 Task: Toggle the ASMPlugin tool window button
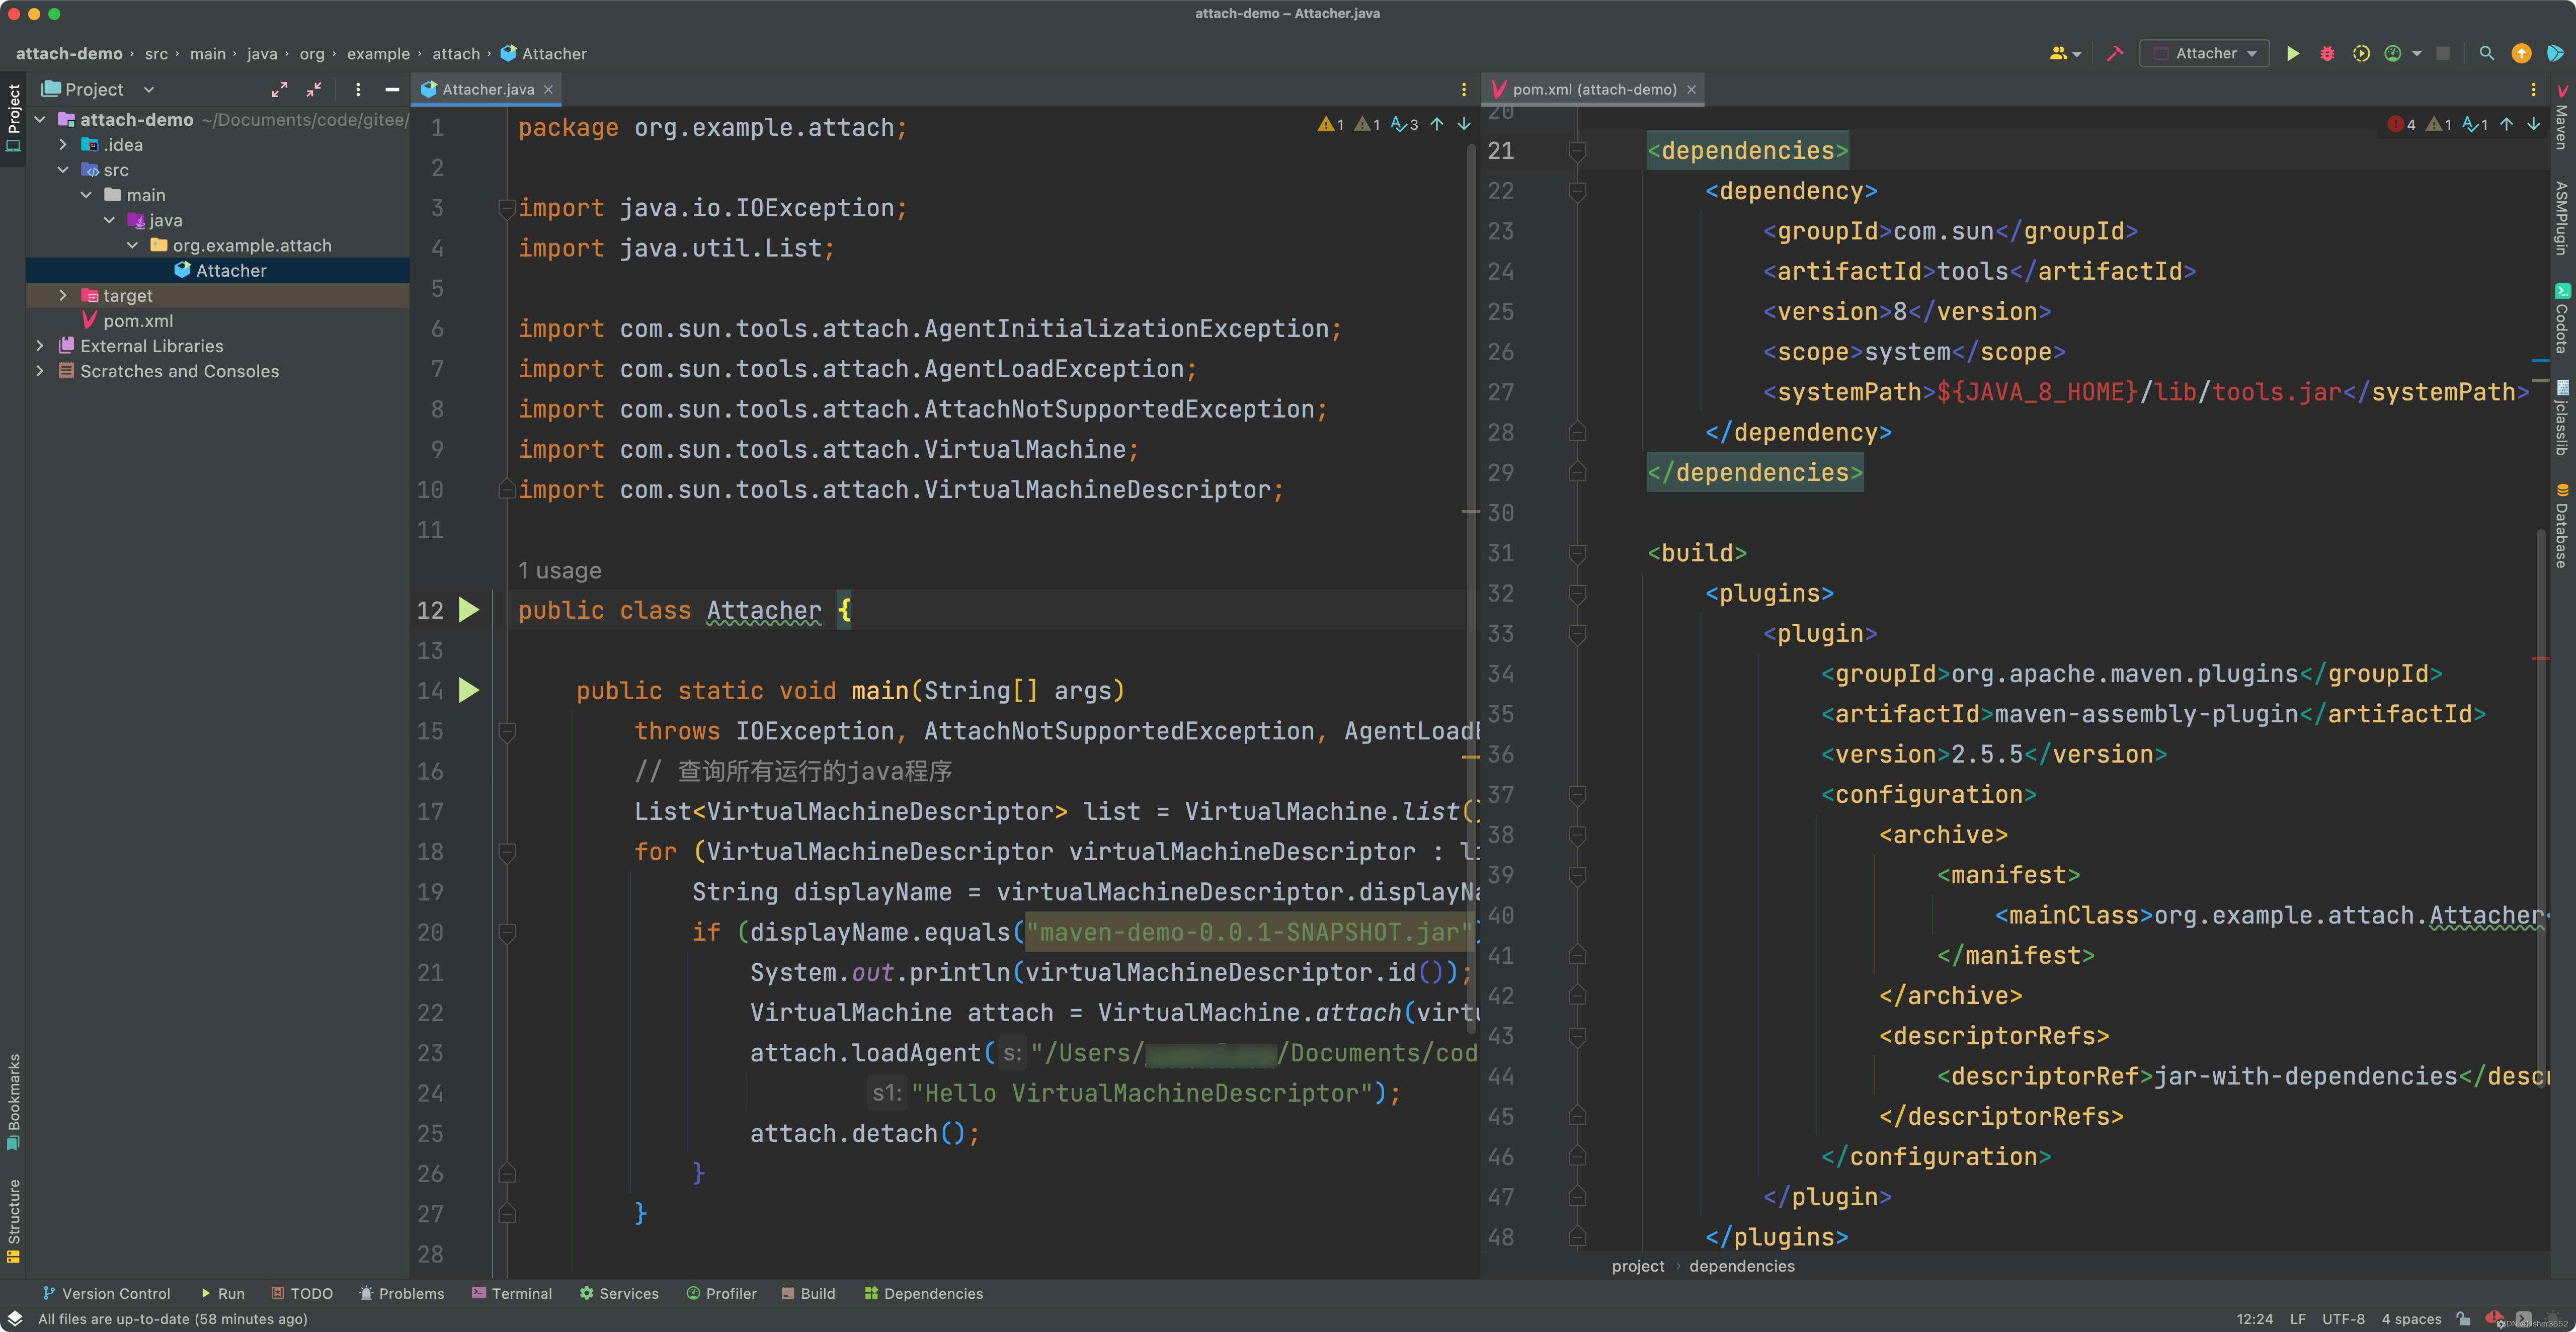(x=2562, y=218)
